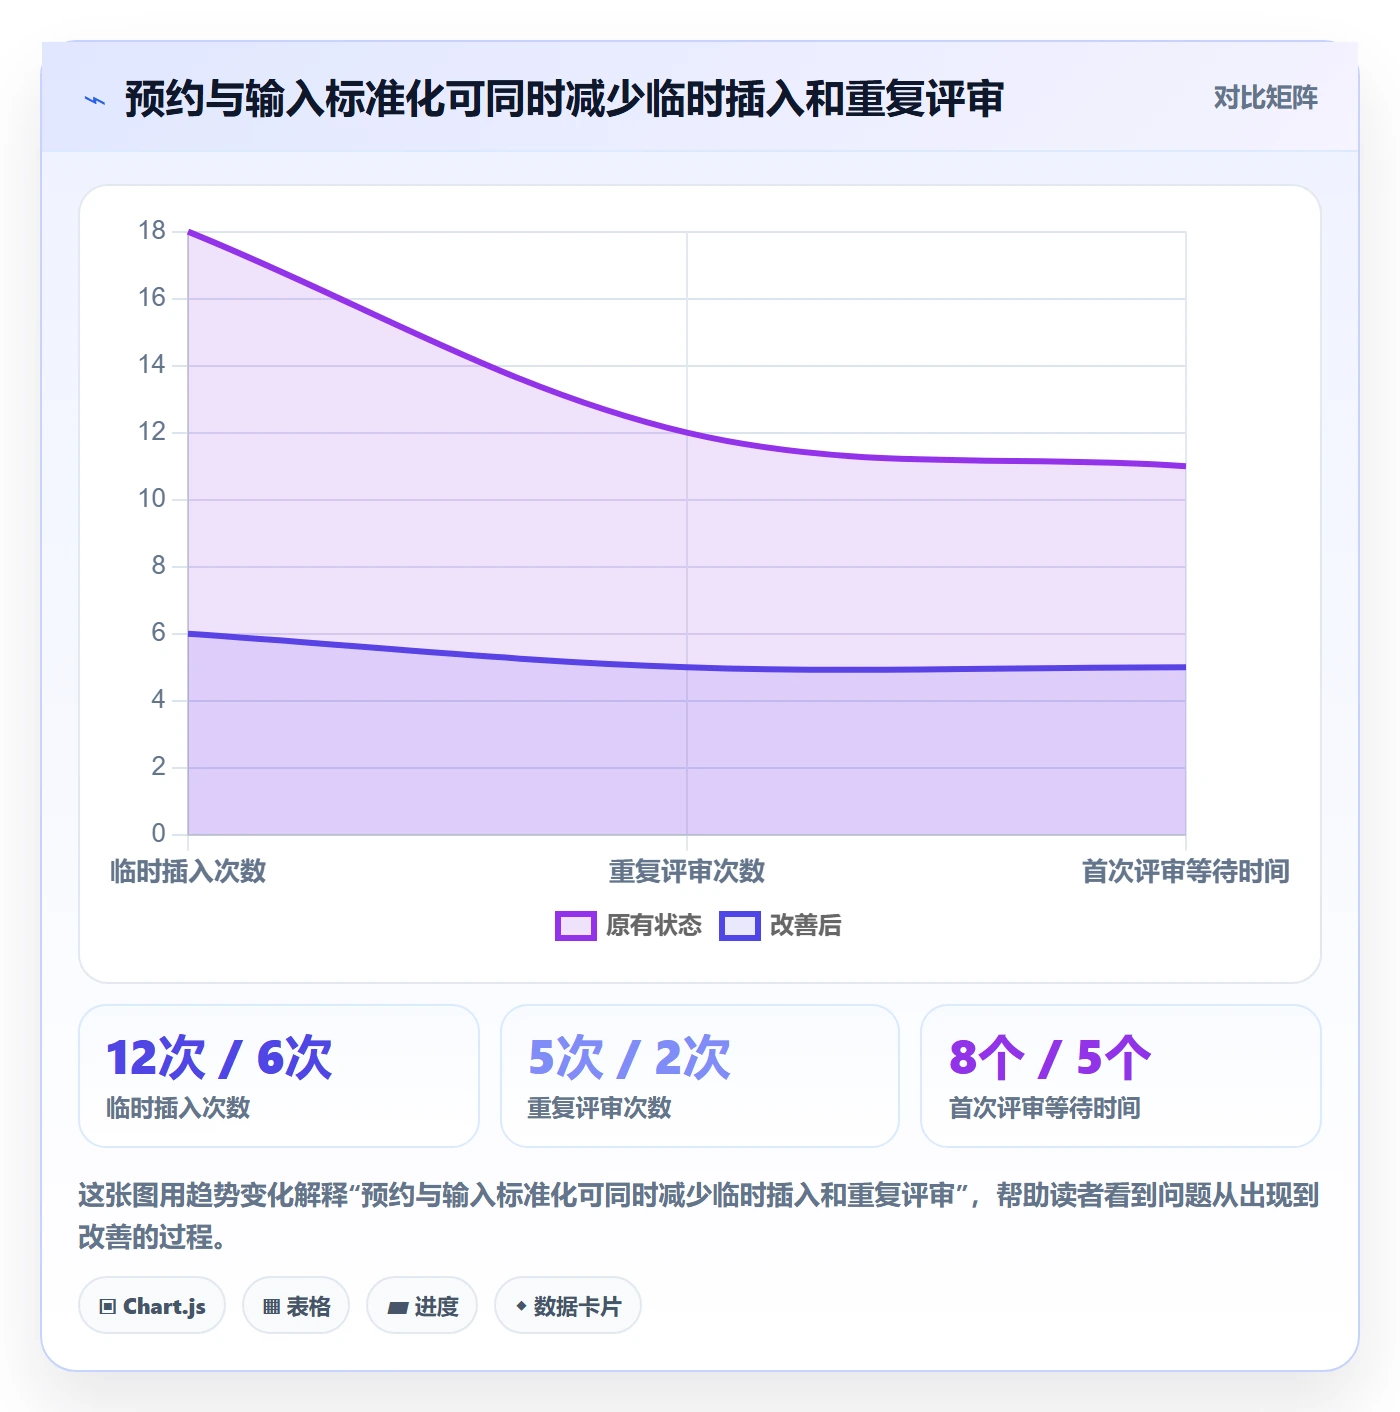Viewport: 1400px width, 1412px height.
Task: Click the card label 首次评审等待时间 under 8个
Action: tap(1044, 1108)
